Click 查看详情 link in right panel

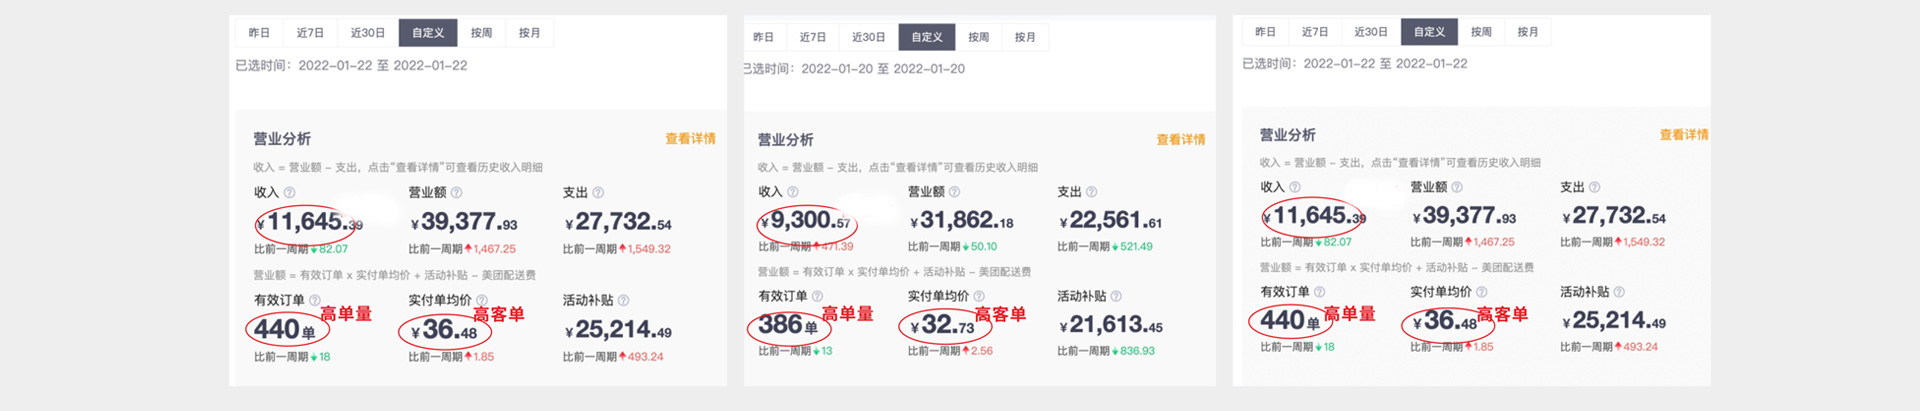1684,135
